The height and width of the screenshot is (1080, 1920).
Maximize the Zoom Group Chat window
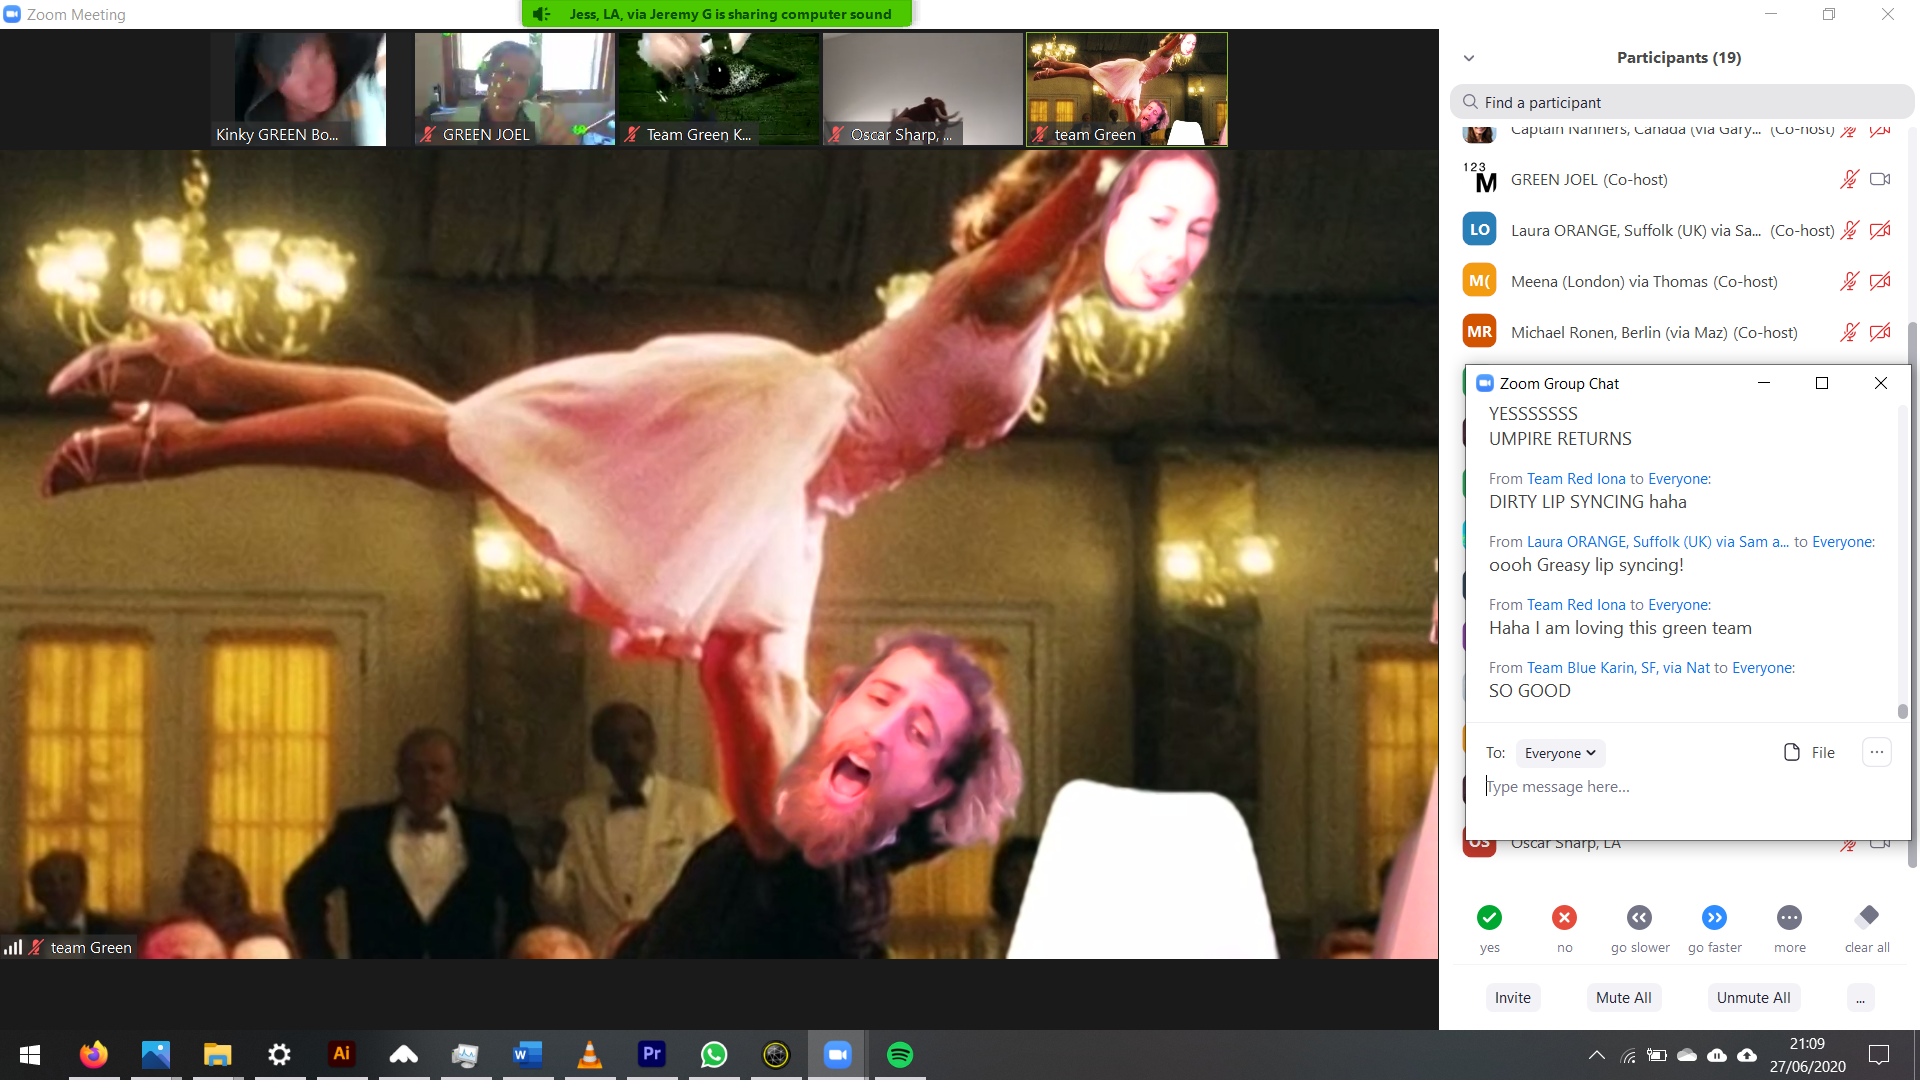1822,383
